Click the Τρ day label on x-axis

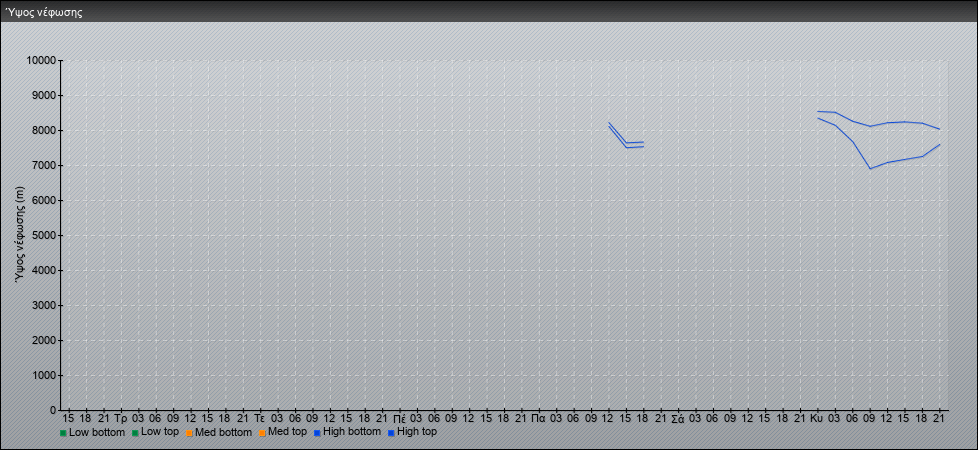pyautogui.click(x=120, y=416)
